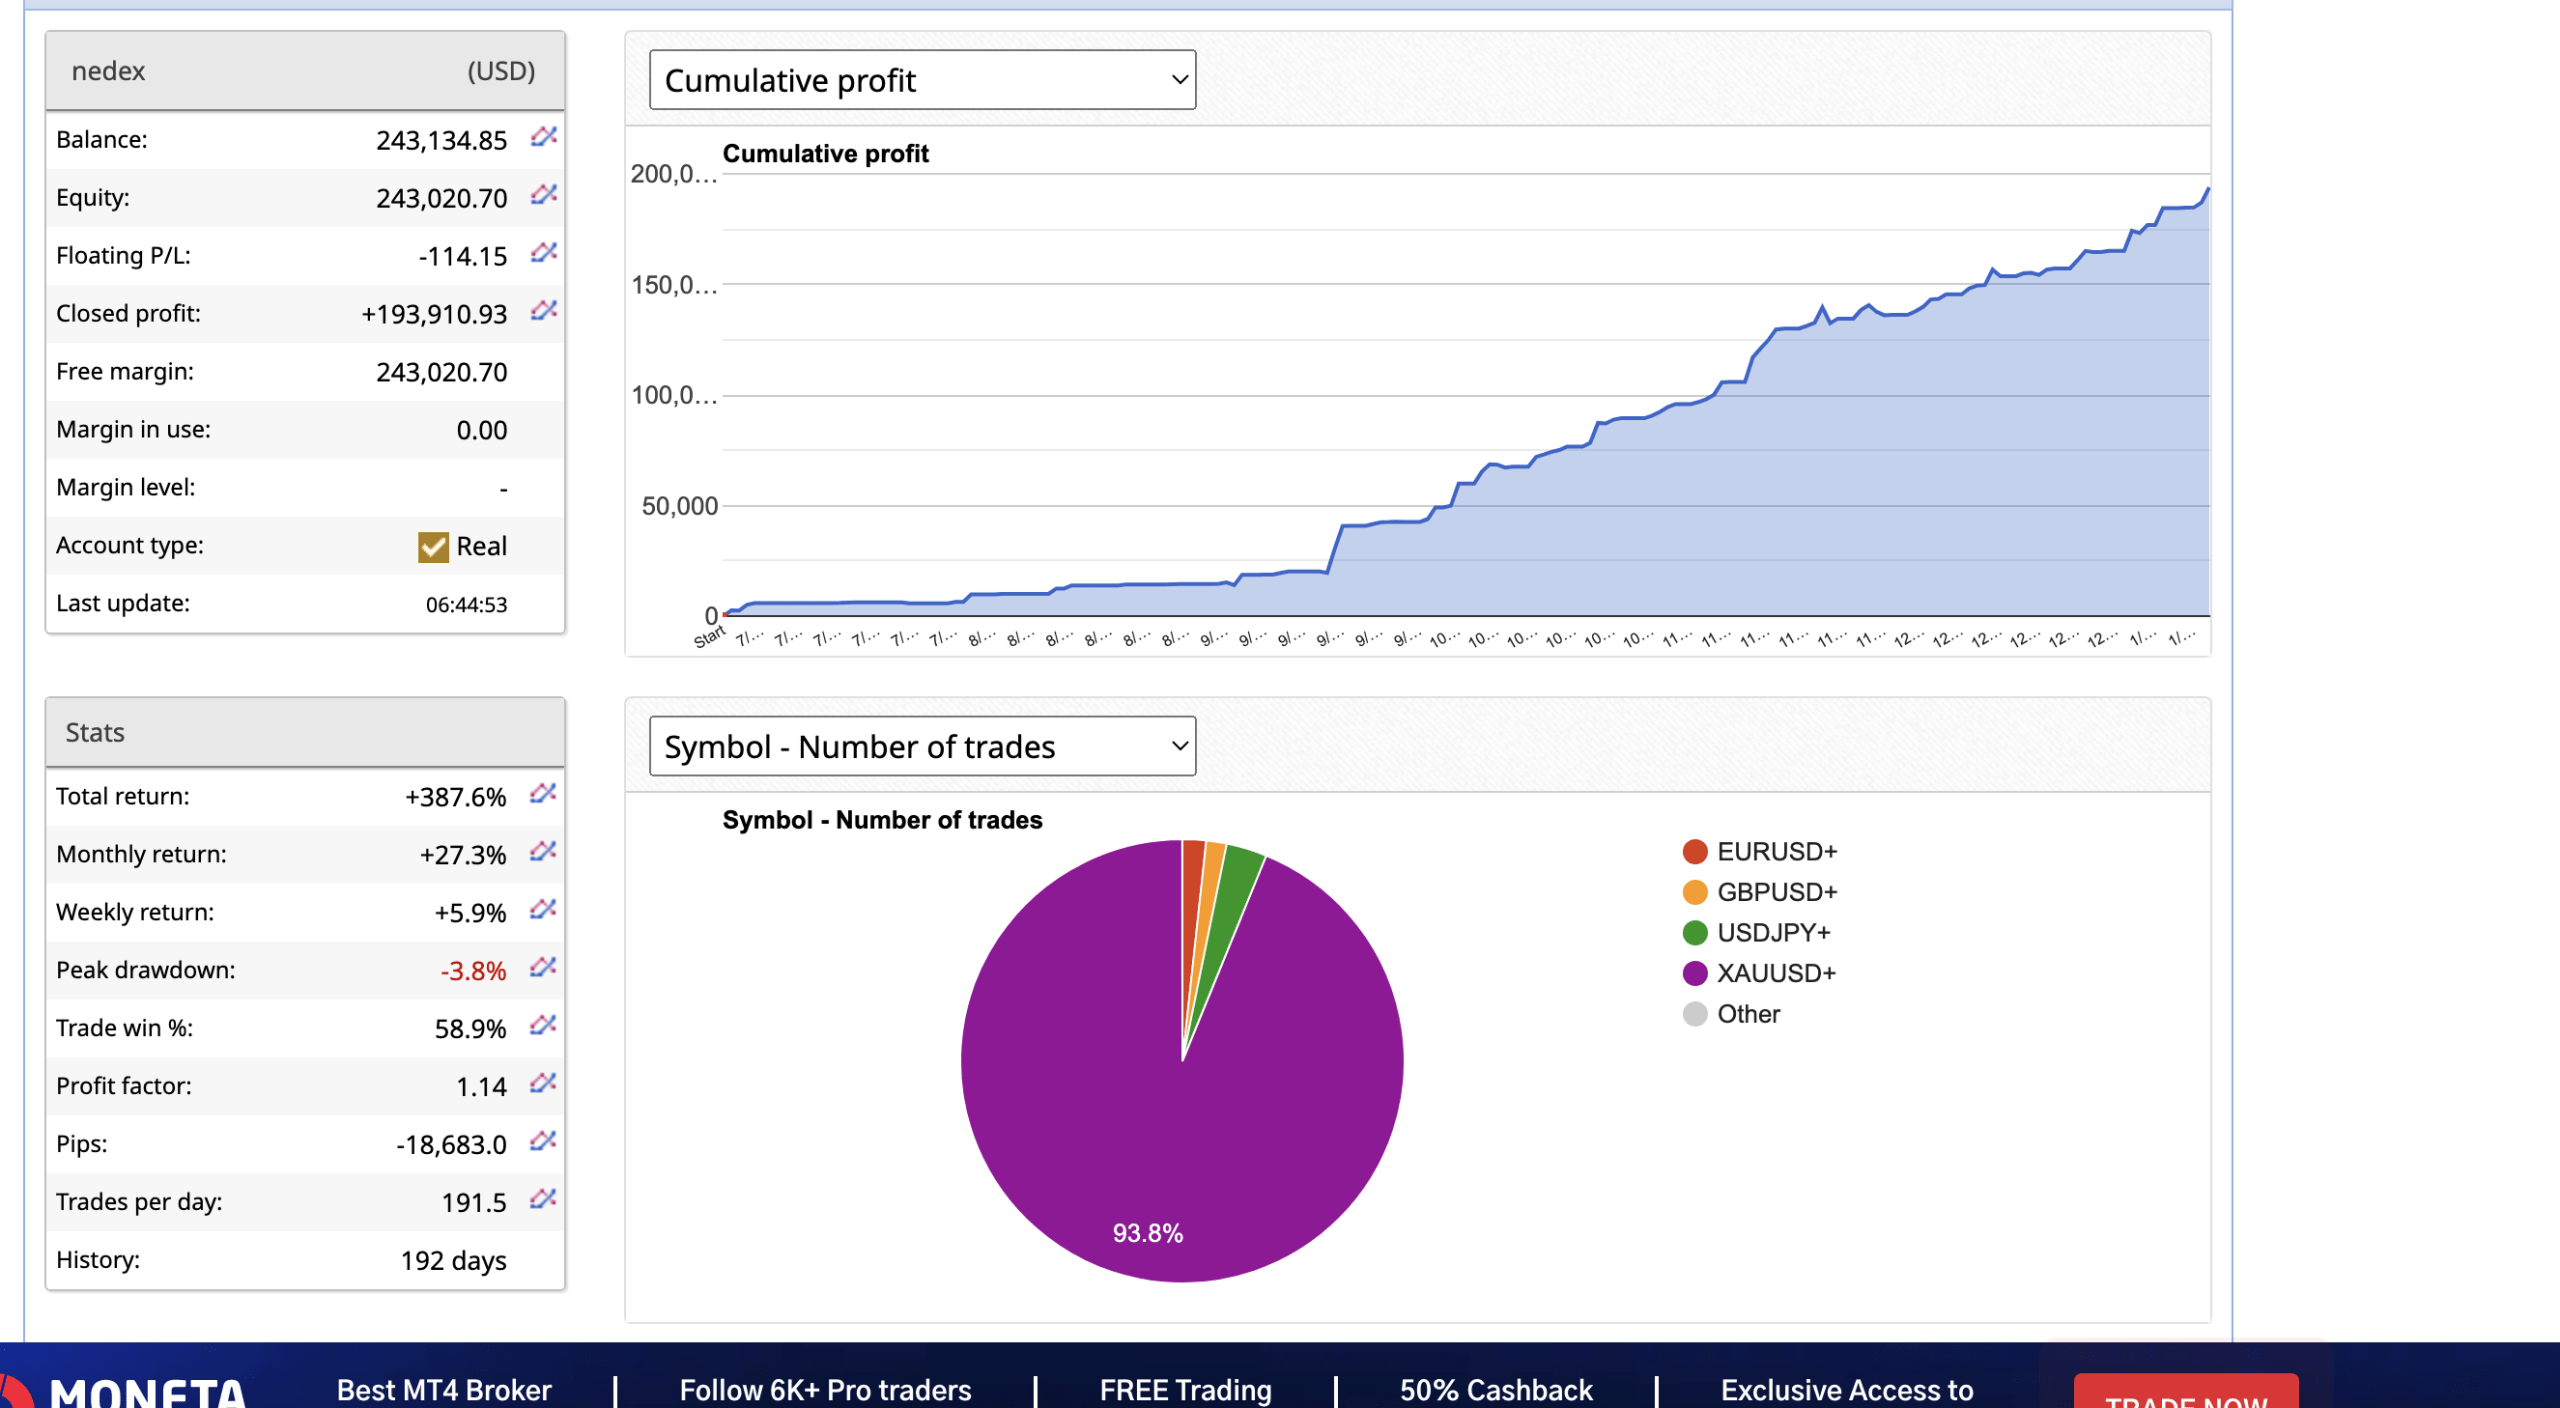Click the Real account type checkbox

click(431, 546)
